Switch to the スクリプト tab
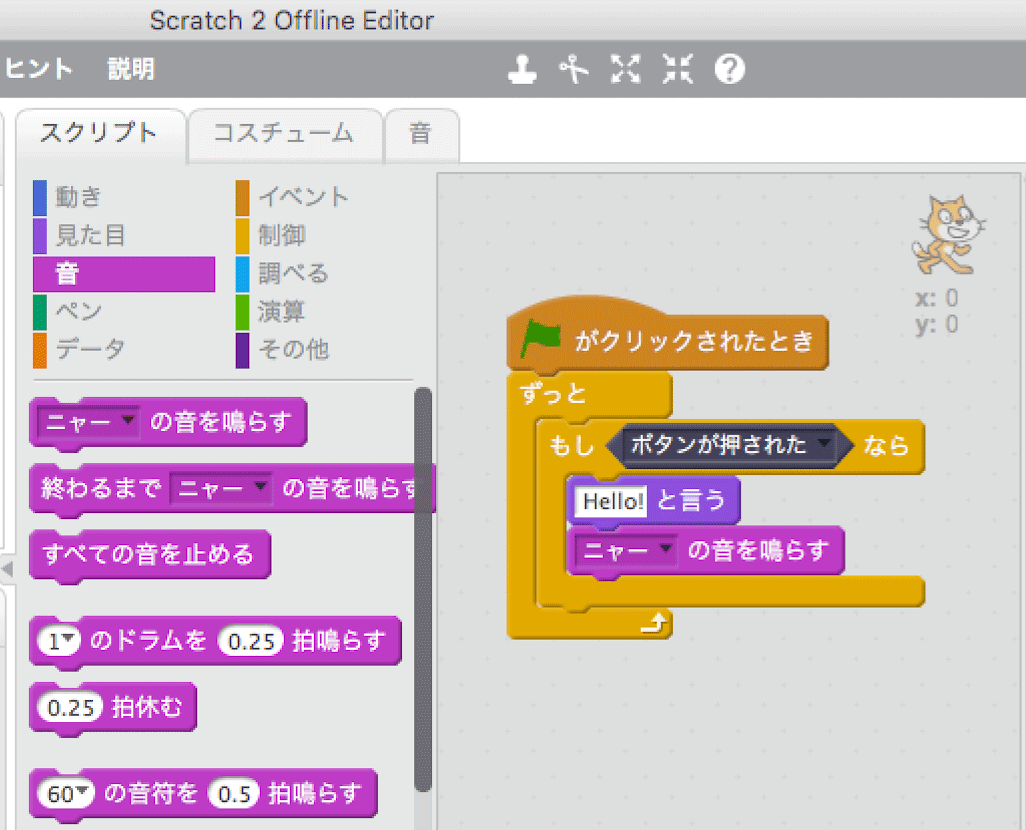The width and height of the screenshot is (1026, 830). (99, 134)
